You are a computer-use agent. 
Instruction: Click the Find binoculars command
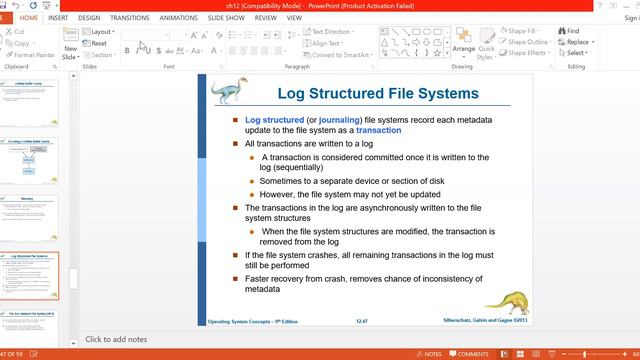[569, 31]
